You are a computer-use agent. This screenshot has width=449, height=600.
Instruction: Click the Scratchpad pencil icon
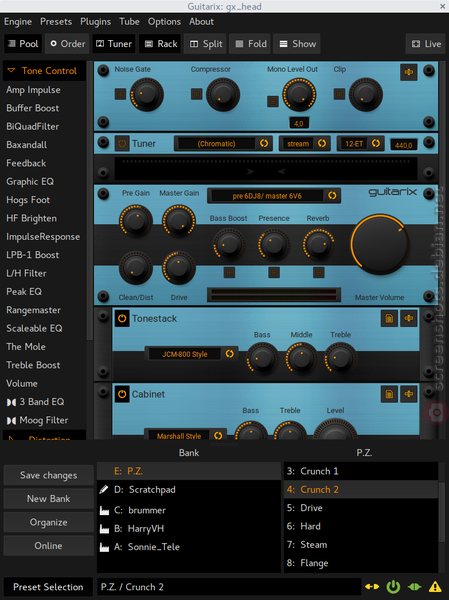(104, 489)
